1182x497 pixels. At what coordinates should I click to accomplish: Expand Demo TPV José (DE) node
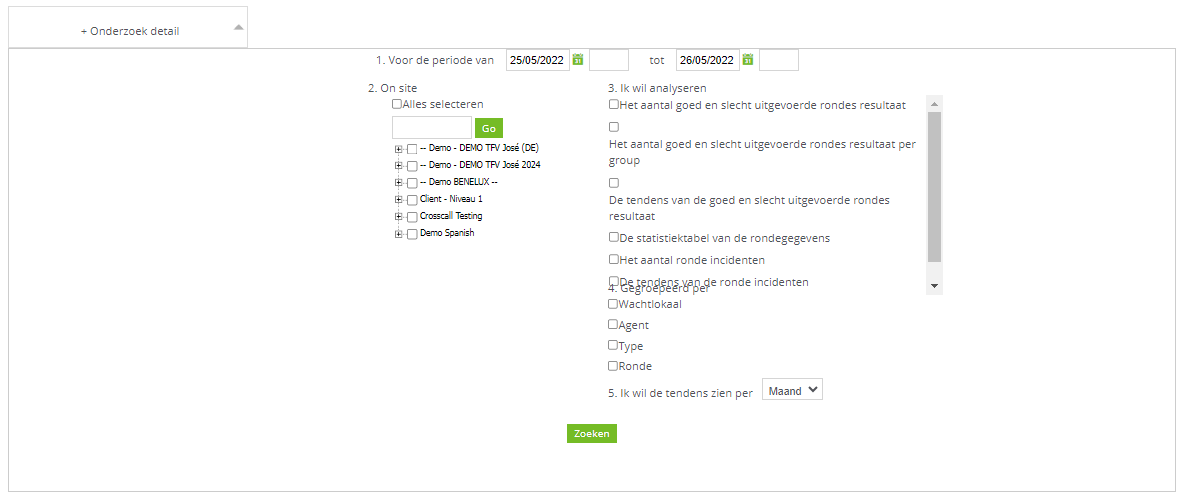[398, 149]
